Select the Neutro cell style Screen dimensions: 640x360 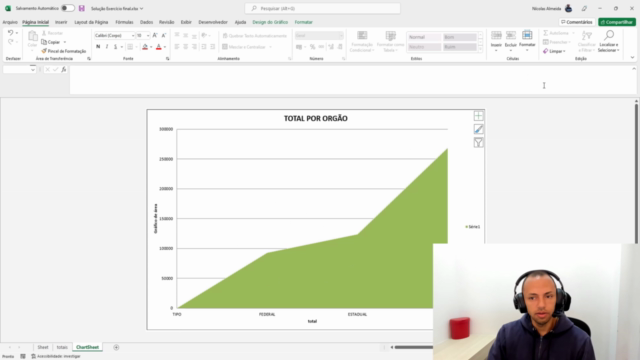(x=424, y=47)
